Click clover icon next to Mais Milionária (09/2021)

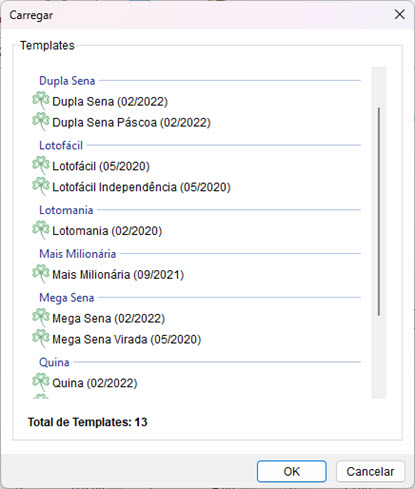(41, 274)
